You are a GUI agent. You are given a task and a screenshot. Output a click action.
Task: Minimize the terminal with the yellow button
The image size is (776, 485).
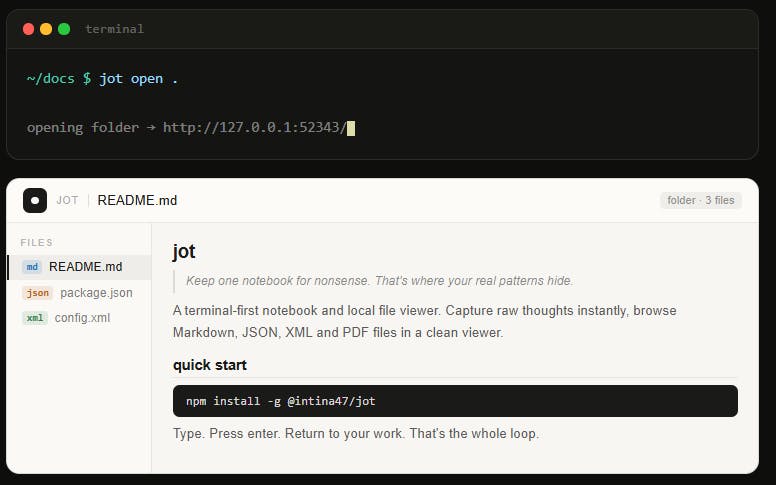click(46, 29)
